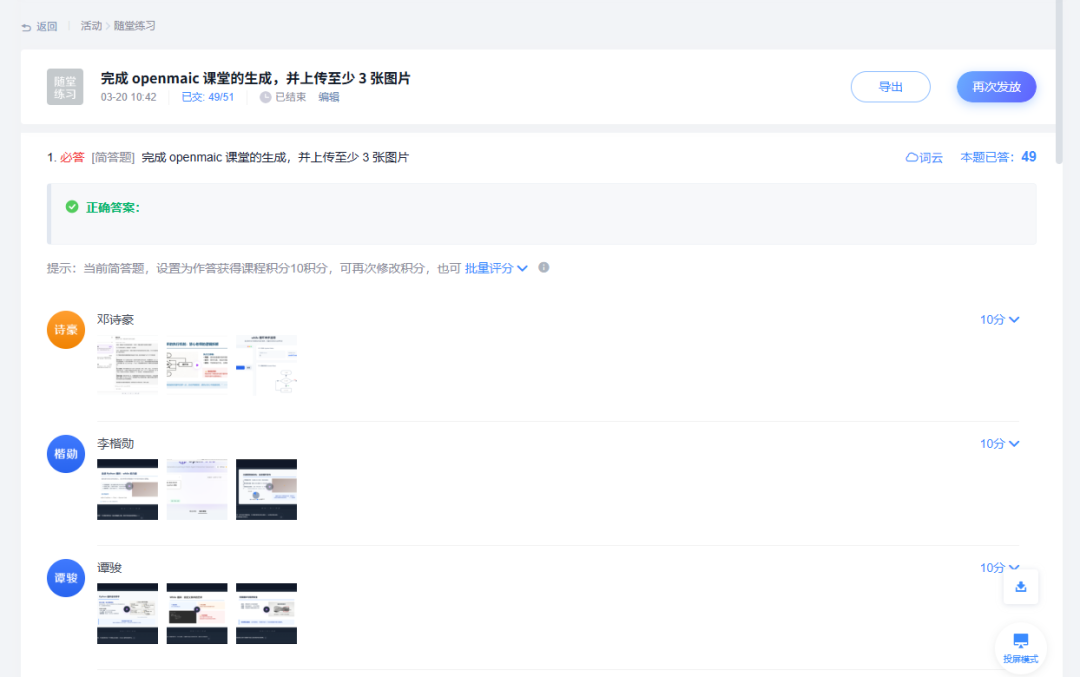
Task: Open 邓诗豪's 10分 score dropdown
Action: 999,320
